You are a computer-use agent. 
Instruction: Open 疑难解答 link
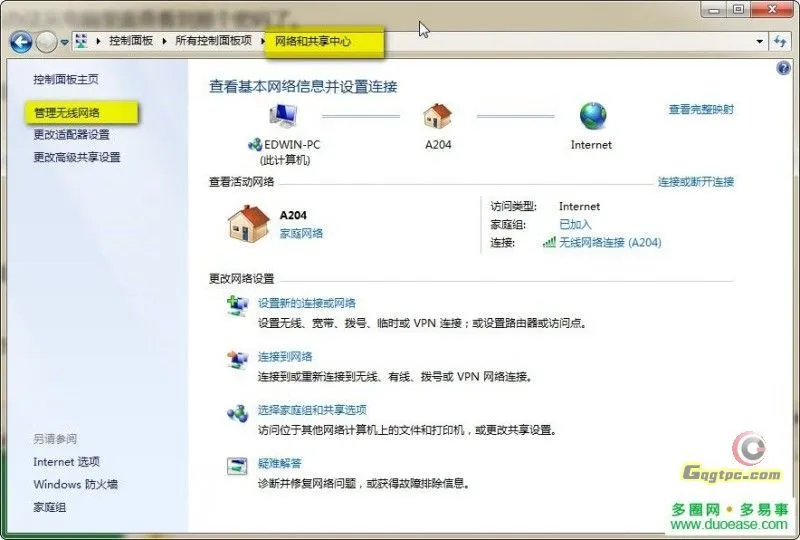pyautogui.click(x=280, y=463)
